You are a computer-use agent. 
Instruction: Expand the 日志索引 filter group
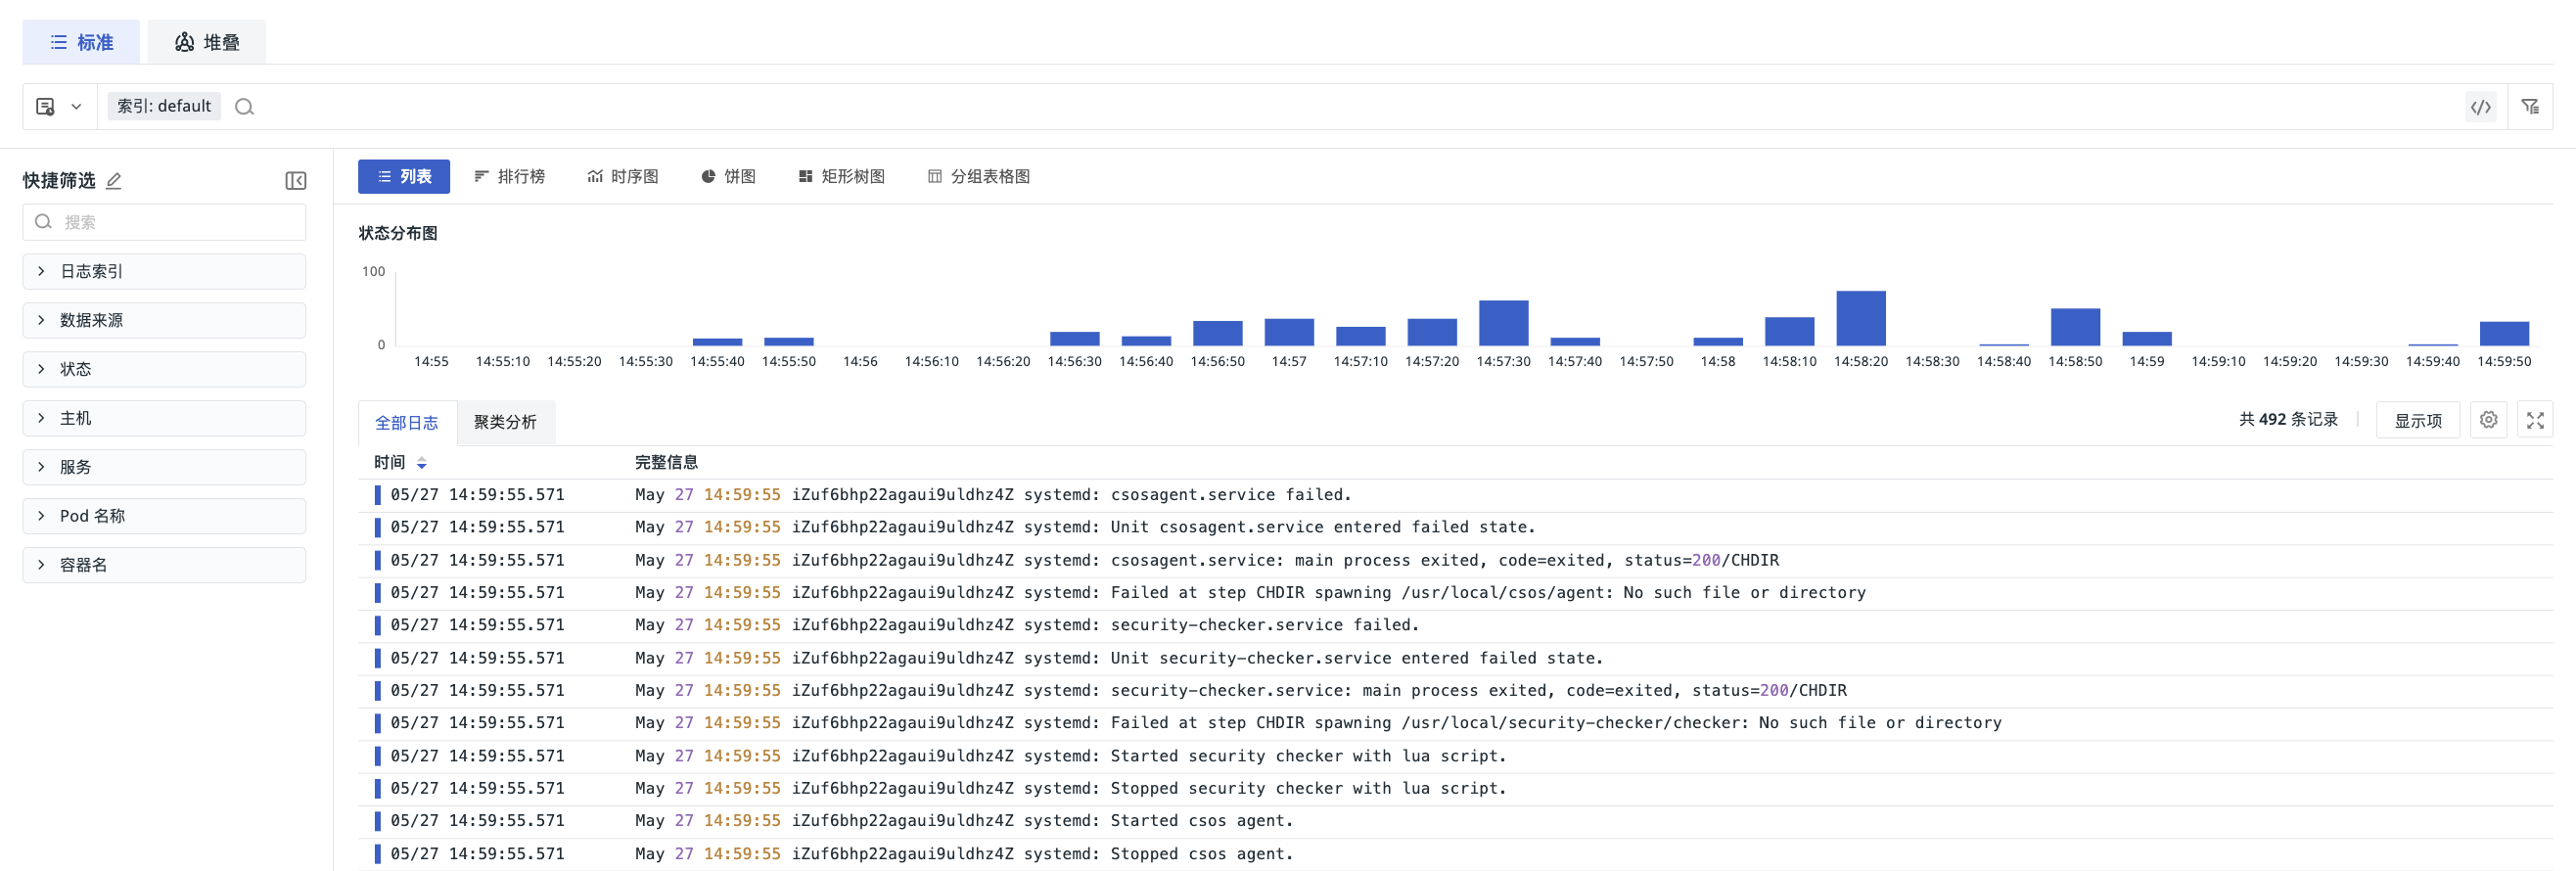pyautogui.click(x=164, y=272)
